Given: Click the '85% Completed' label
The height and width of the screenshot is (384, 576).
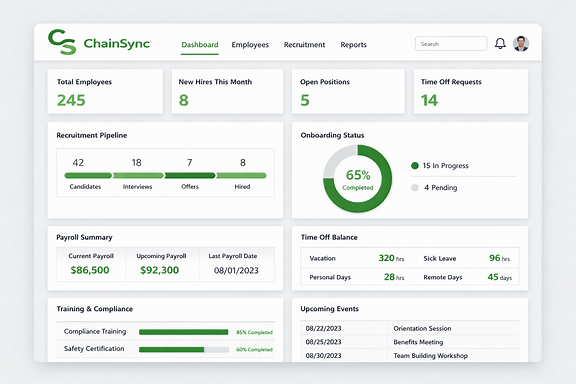Looking at the screenshot, I should click(254, 332).
